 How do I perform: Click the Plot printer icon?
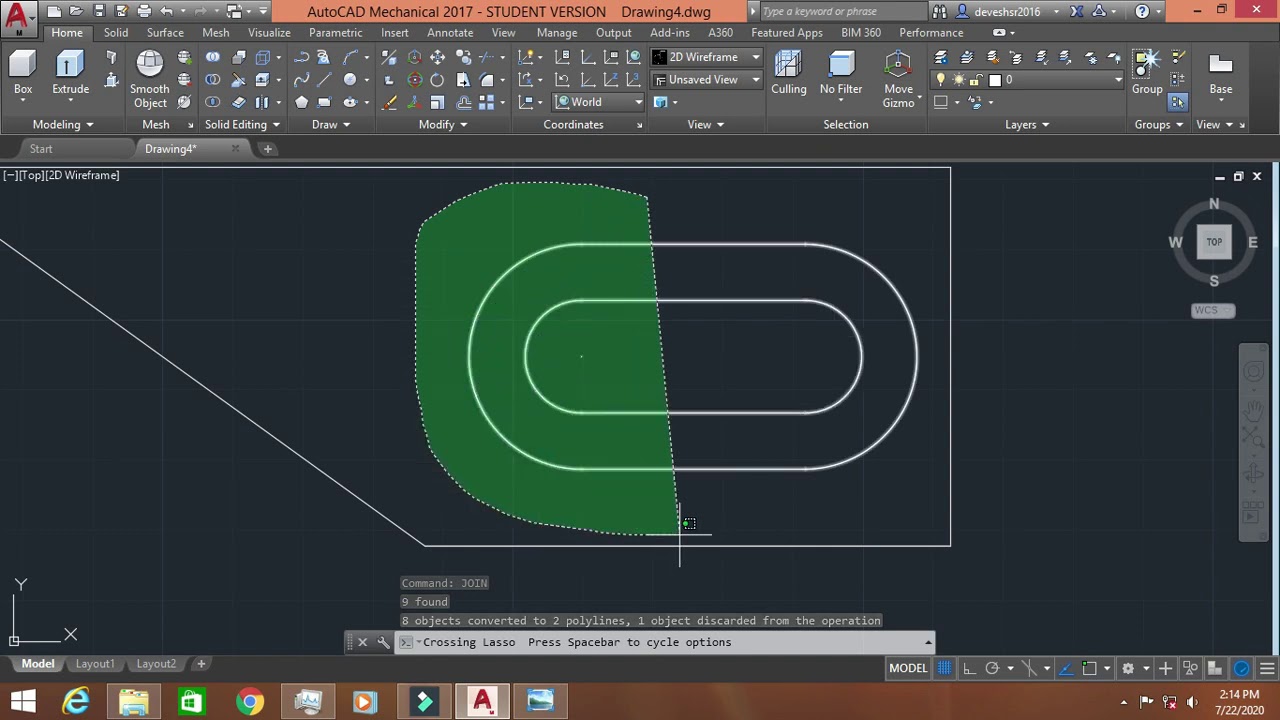pyautogui.click(x=144, y=11)
